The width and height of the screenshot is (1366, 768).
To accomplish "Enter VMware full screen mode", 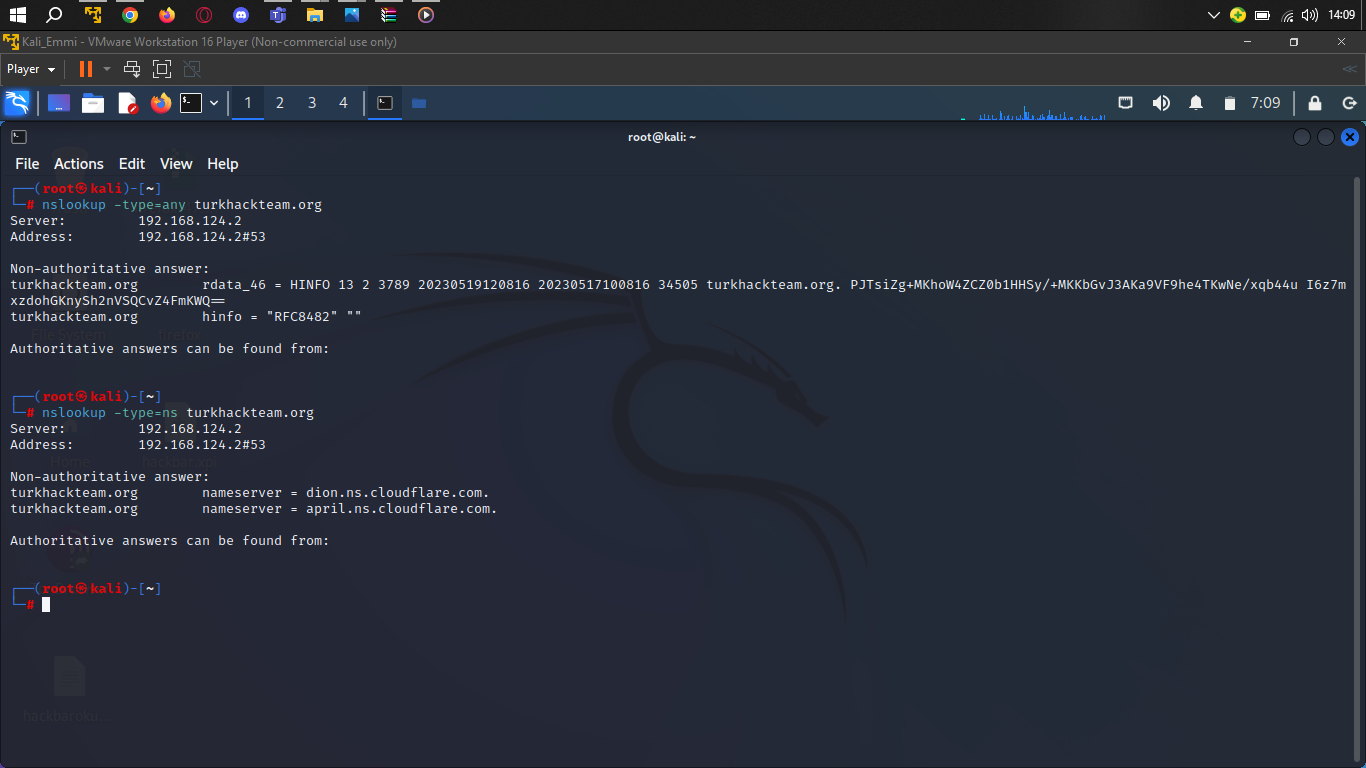I will pos(162,69).
